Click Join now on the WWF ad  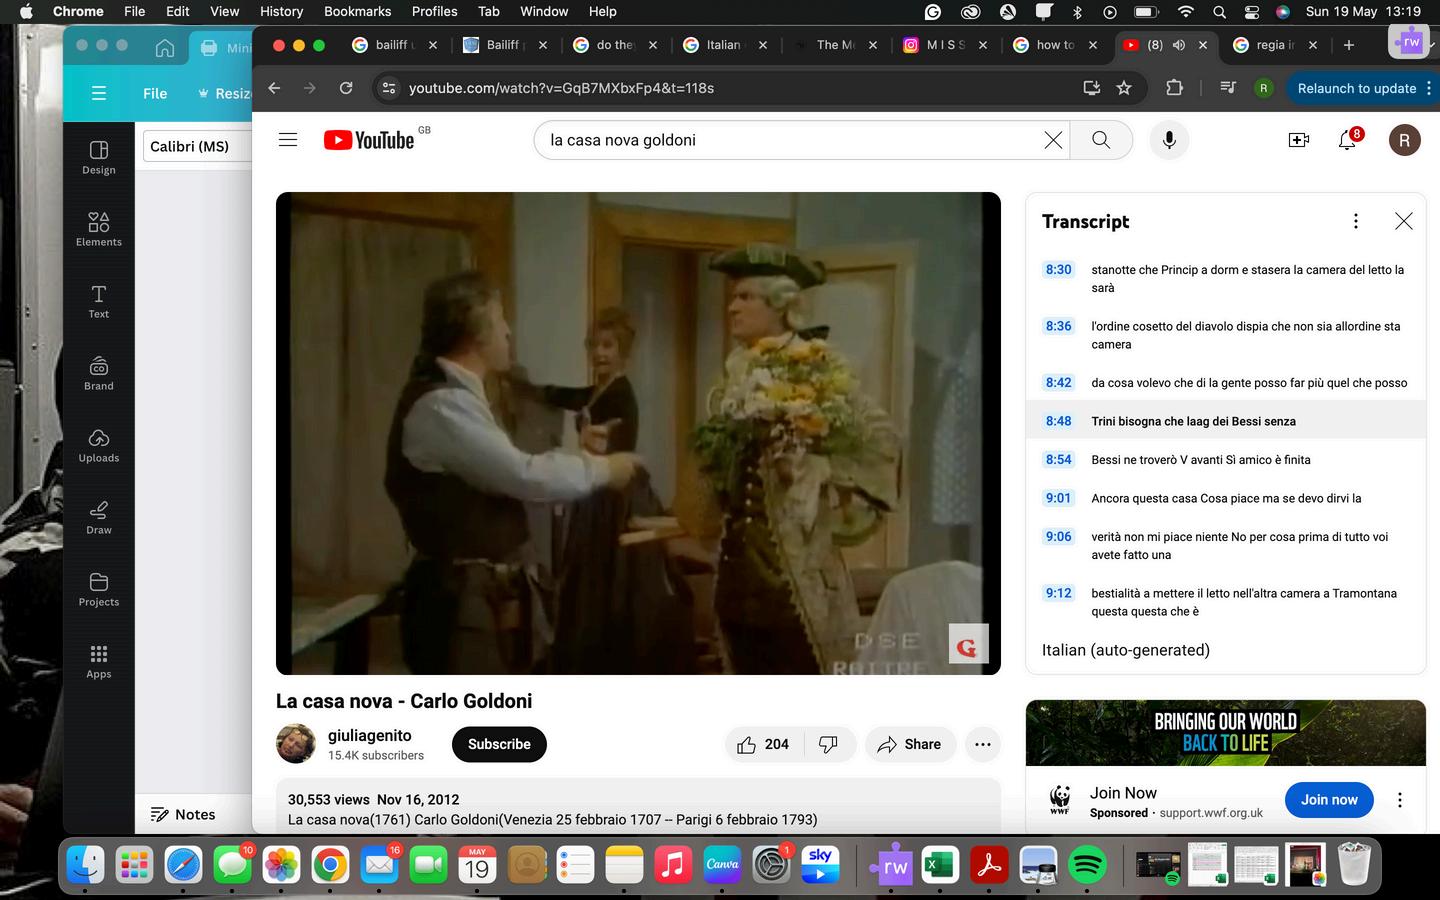point(1329,800)
